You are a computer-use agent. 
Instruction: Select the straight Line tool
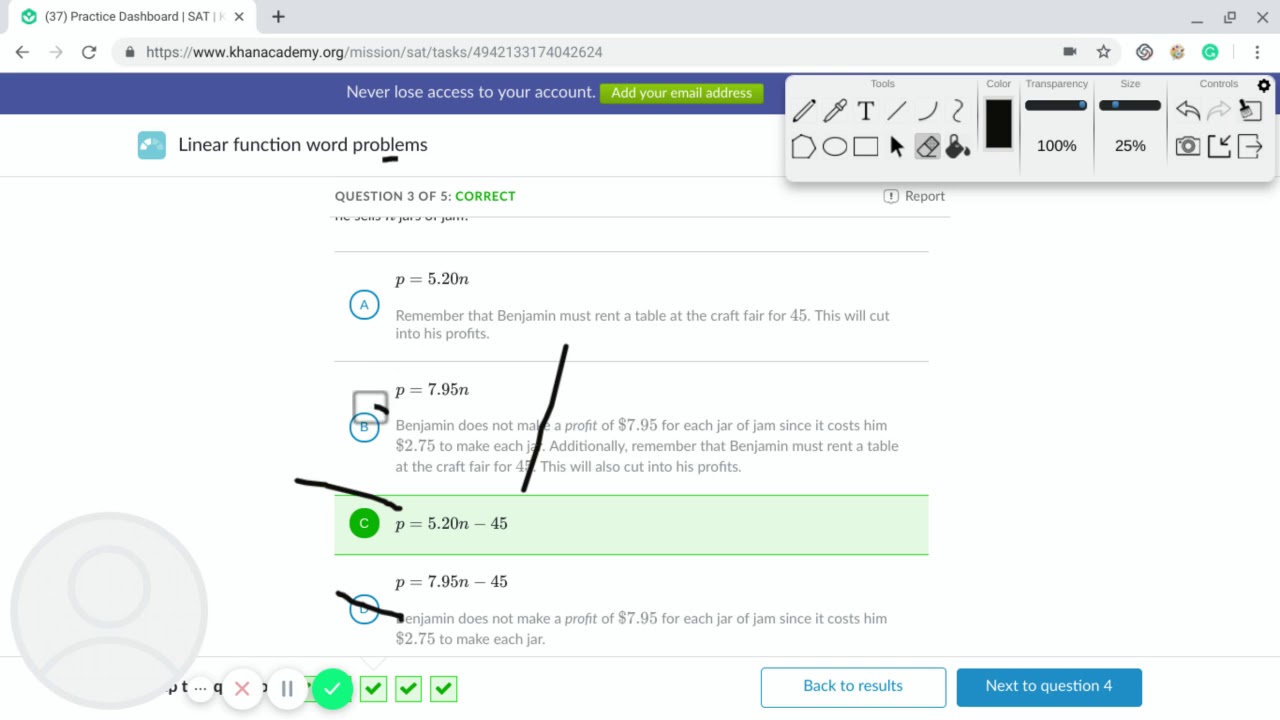[897, 110]
